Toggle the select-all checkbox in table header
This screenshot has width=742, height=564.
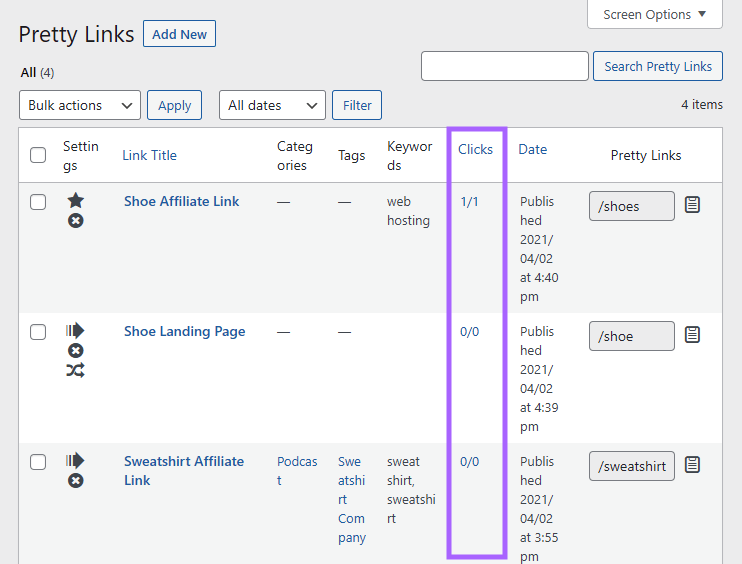38,155
